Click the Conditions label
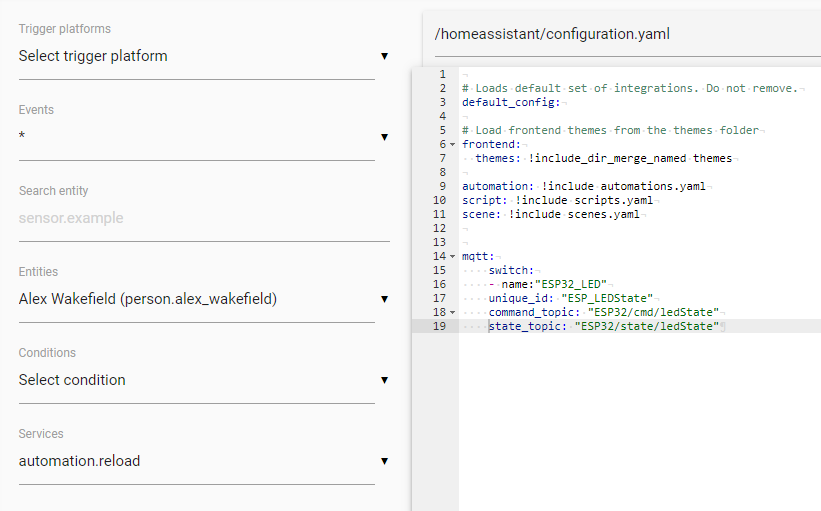The height and width of the screenshot is (511, 821). pos(47,352)
